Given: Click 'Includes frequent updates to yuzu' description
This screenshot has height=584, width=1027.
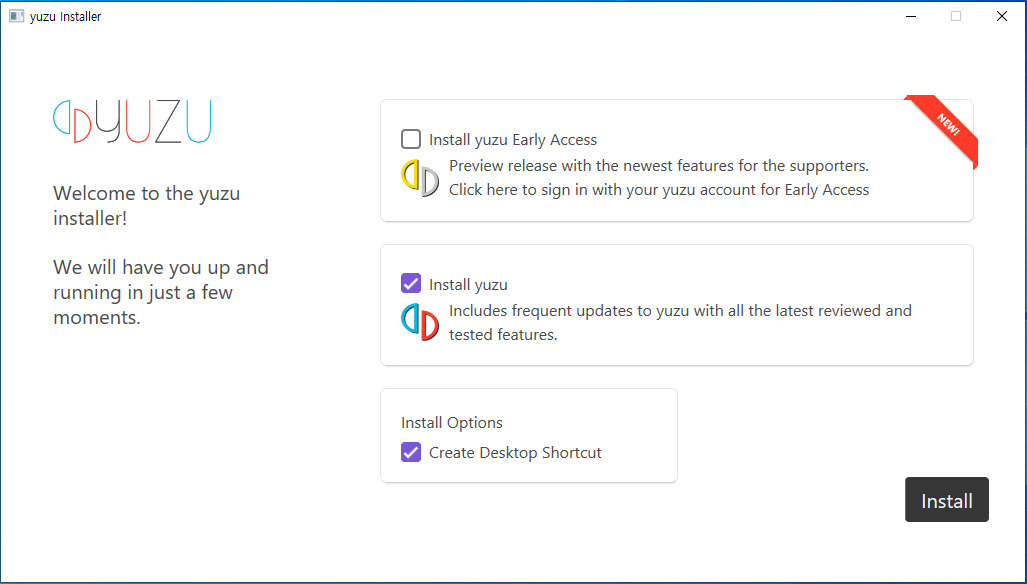Looking at the screenshot, I should (x=681, y=322).
